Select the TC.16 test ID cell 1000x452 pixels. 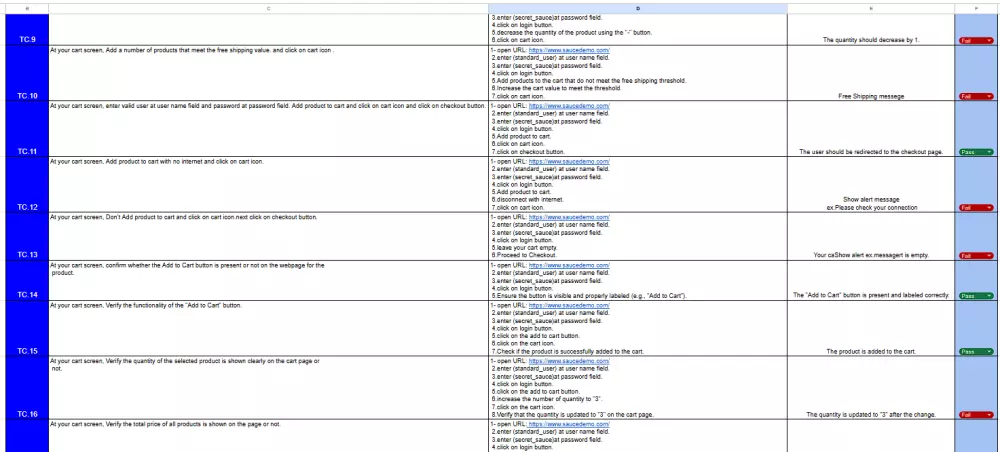tap(27, 388)
